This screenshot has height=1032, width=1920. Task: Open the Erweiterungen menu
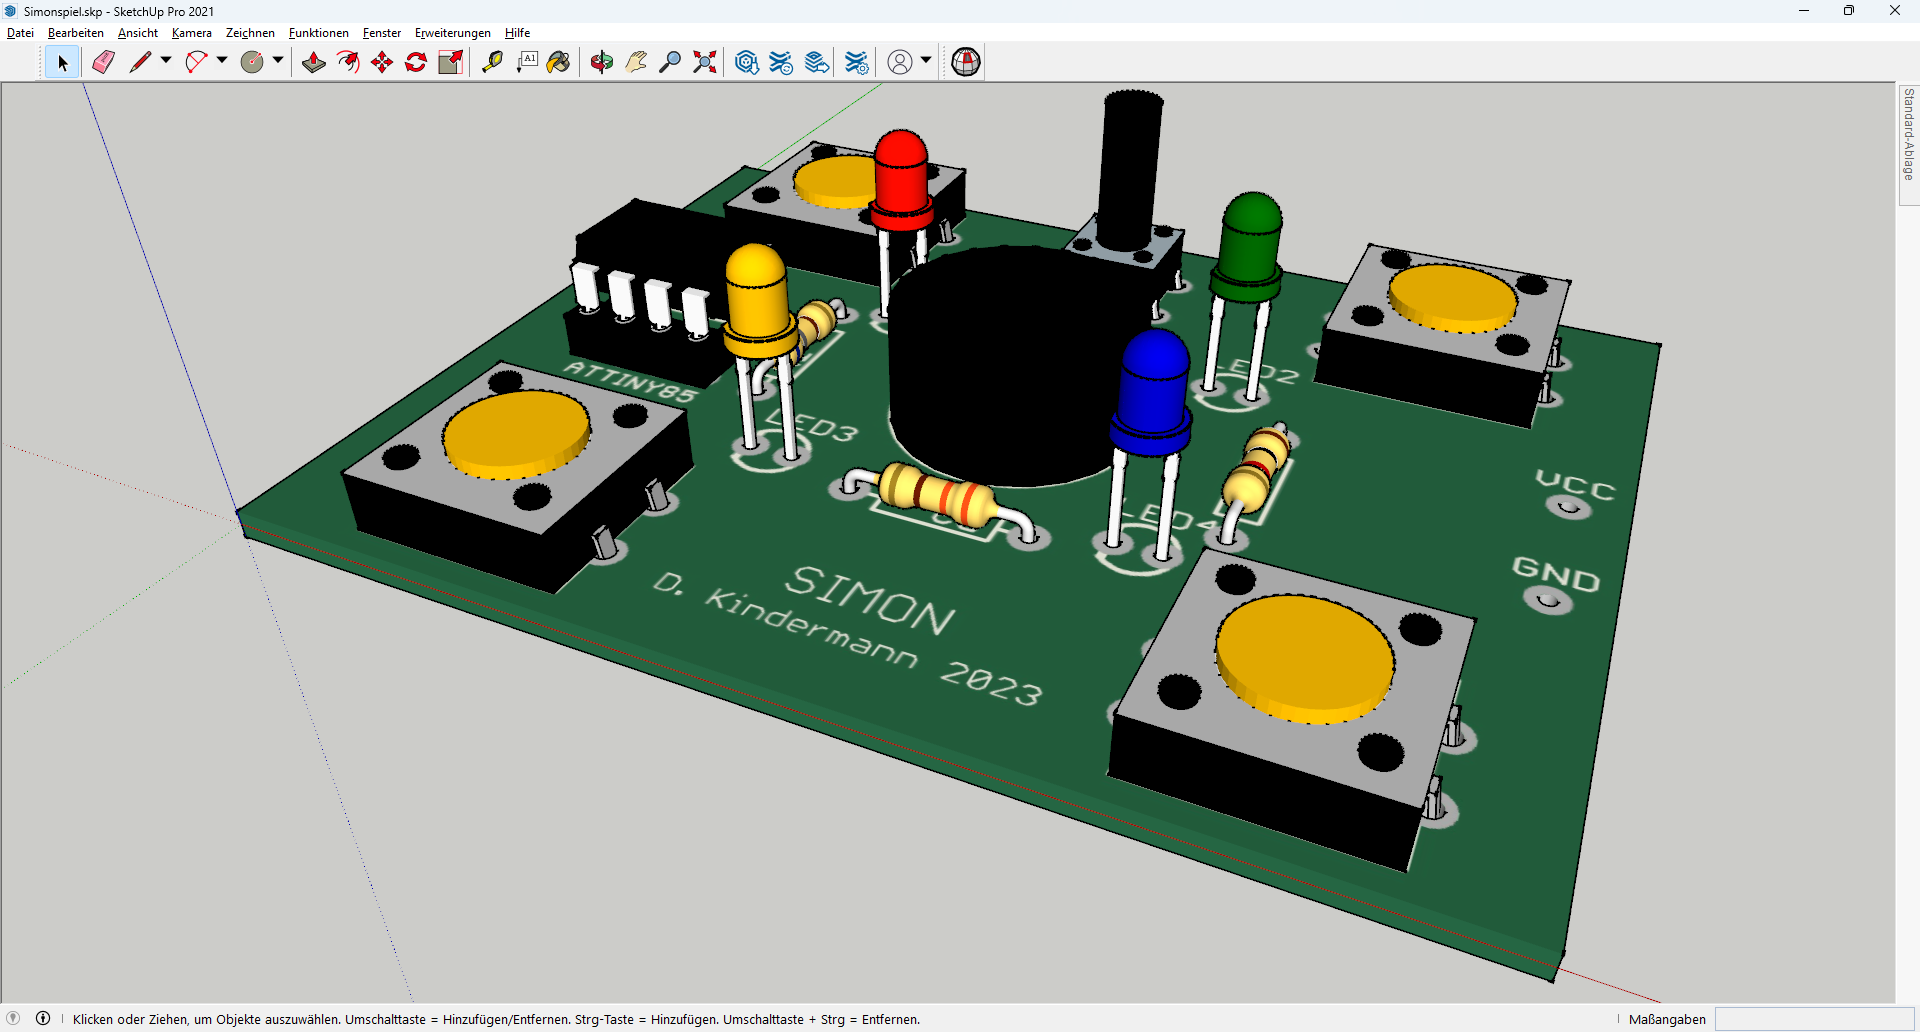tap(453, 33)
